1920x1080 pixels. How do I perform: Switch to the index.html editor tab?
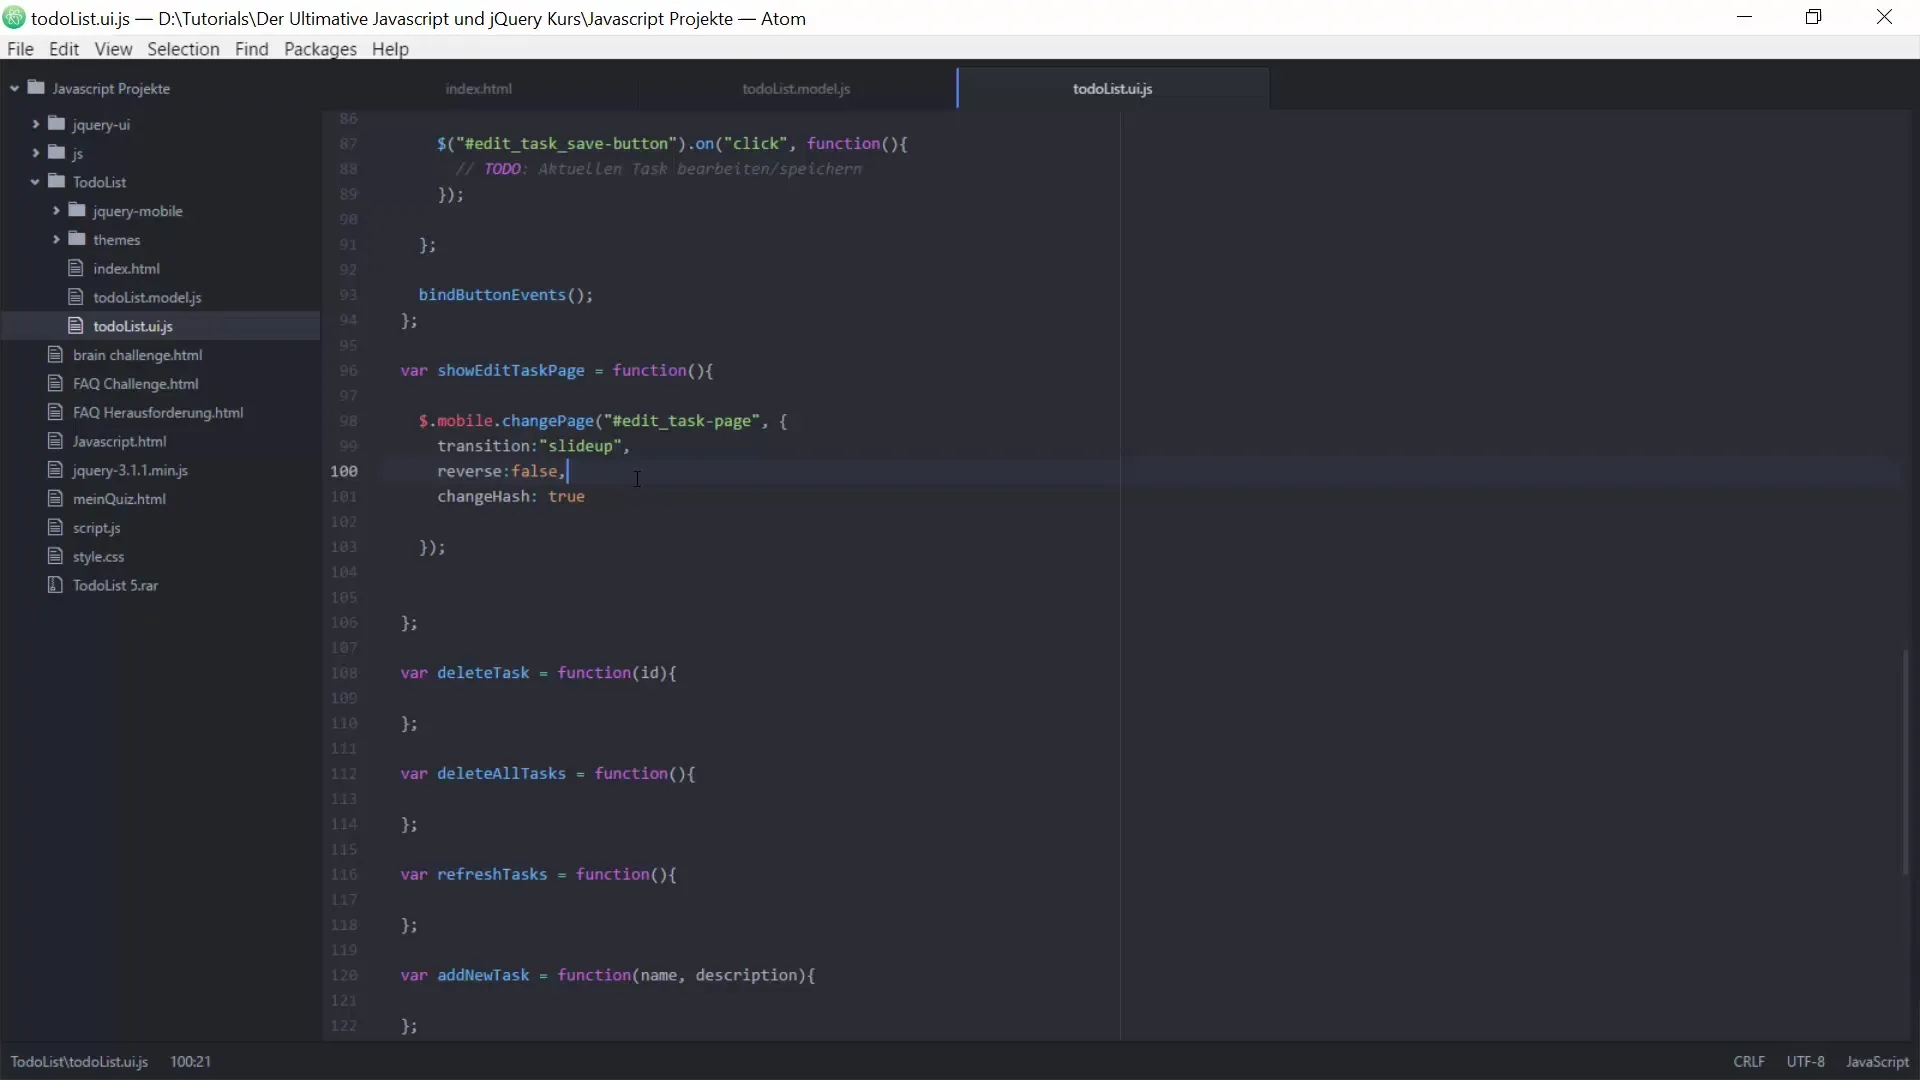click(x=479, y=88)
